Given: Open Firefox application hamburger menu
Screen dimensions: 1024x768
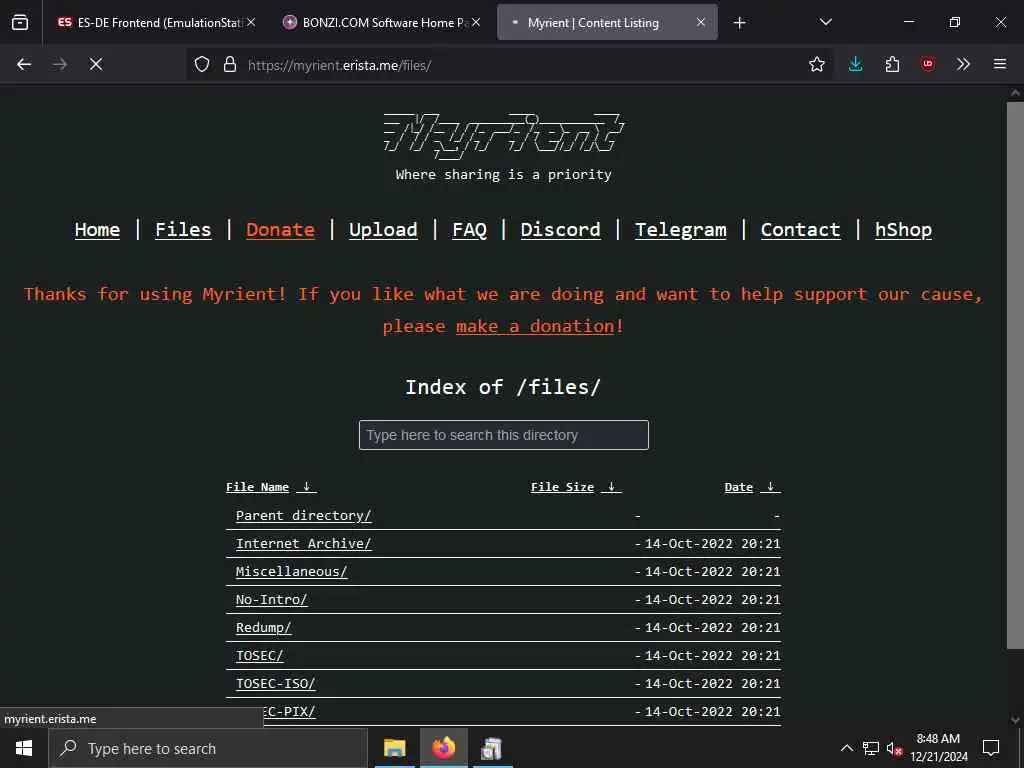Looking at the screenshot, I should [x=1000, y=64].
